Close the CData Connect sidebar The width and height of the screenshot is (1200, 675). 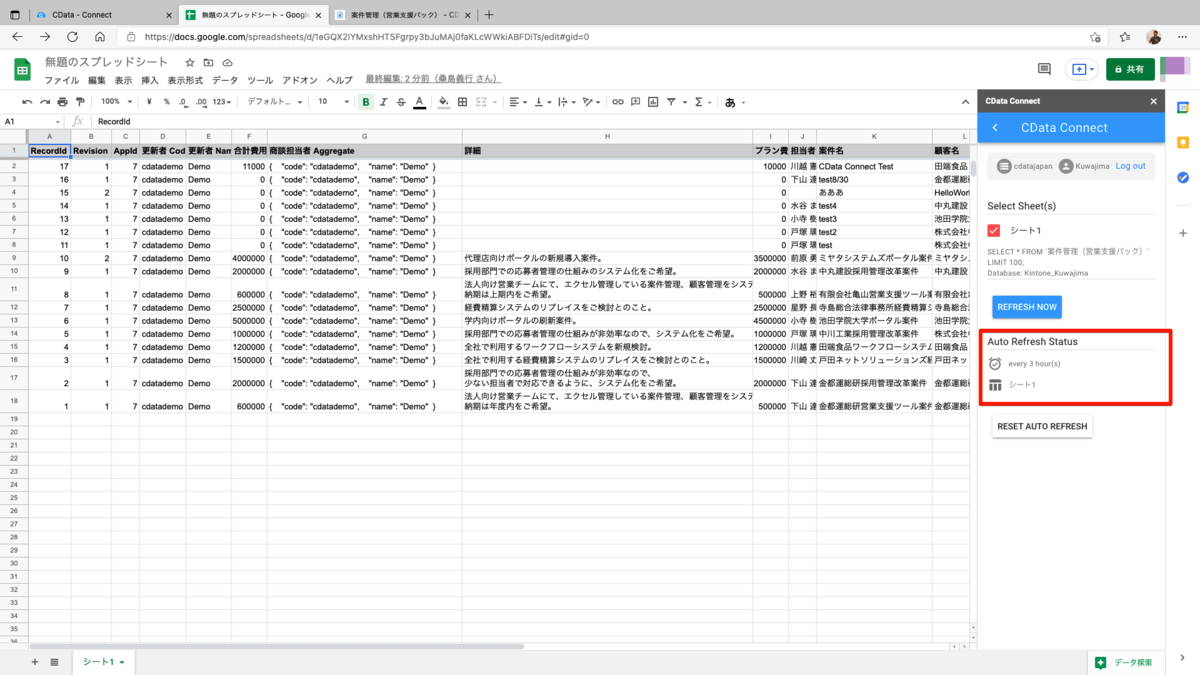[1153, 101]
